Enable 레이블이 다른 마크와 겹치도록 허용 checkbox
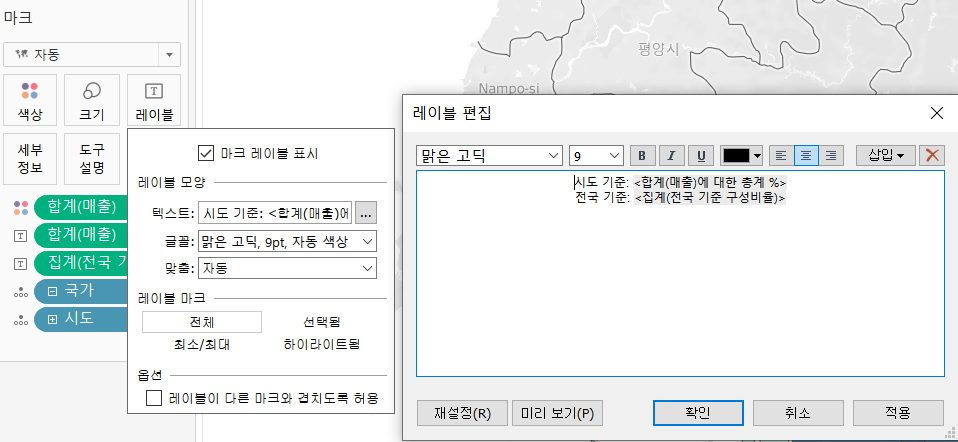Viewport: 958px width, 442px height. click(x=153, y=399)
